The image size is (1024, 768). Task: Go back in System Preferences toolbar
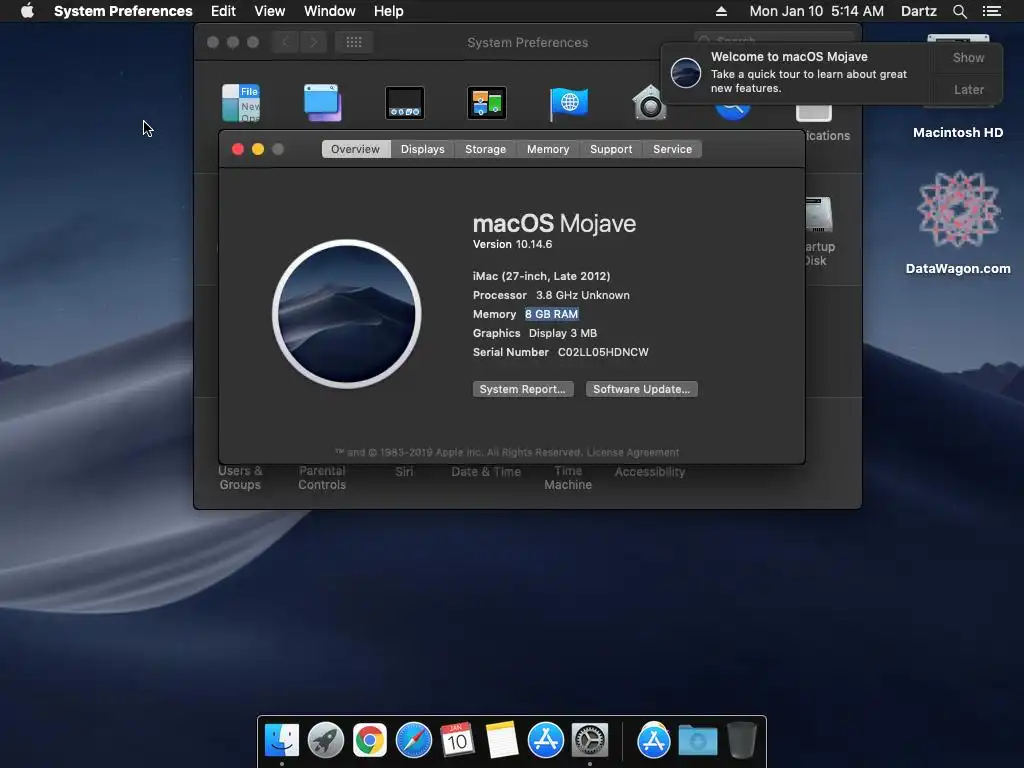pyautogui.click(x=285, y=42)
